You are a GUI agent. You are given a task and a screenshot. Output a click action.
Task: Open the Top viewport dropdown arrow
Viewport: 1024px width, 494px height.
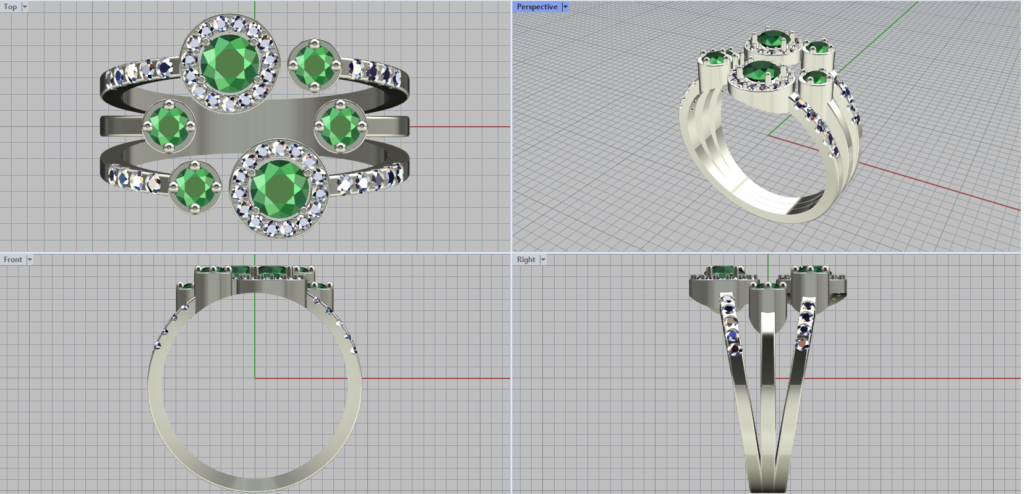point(25,6)
